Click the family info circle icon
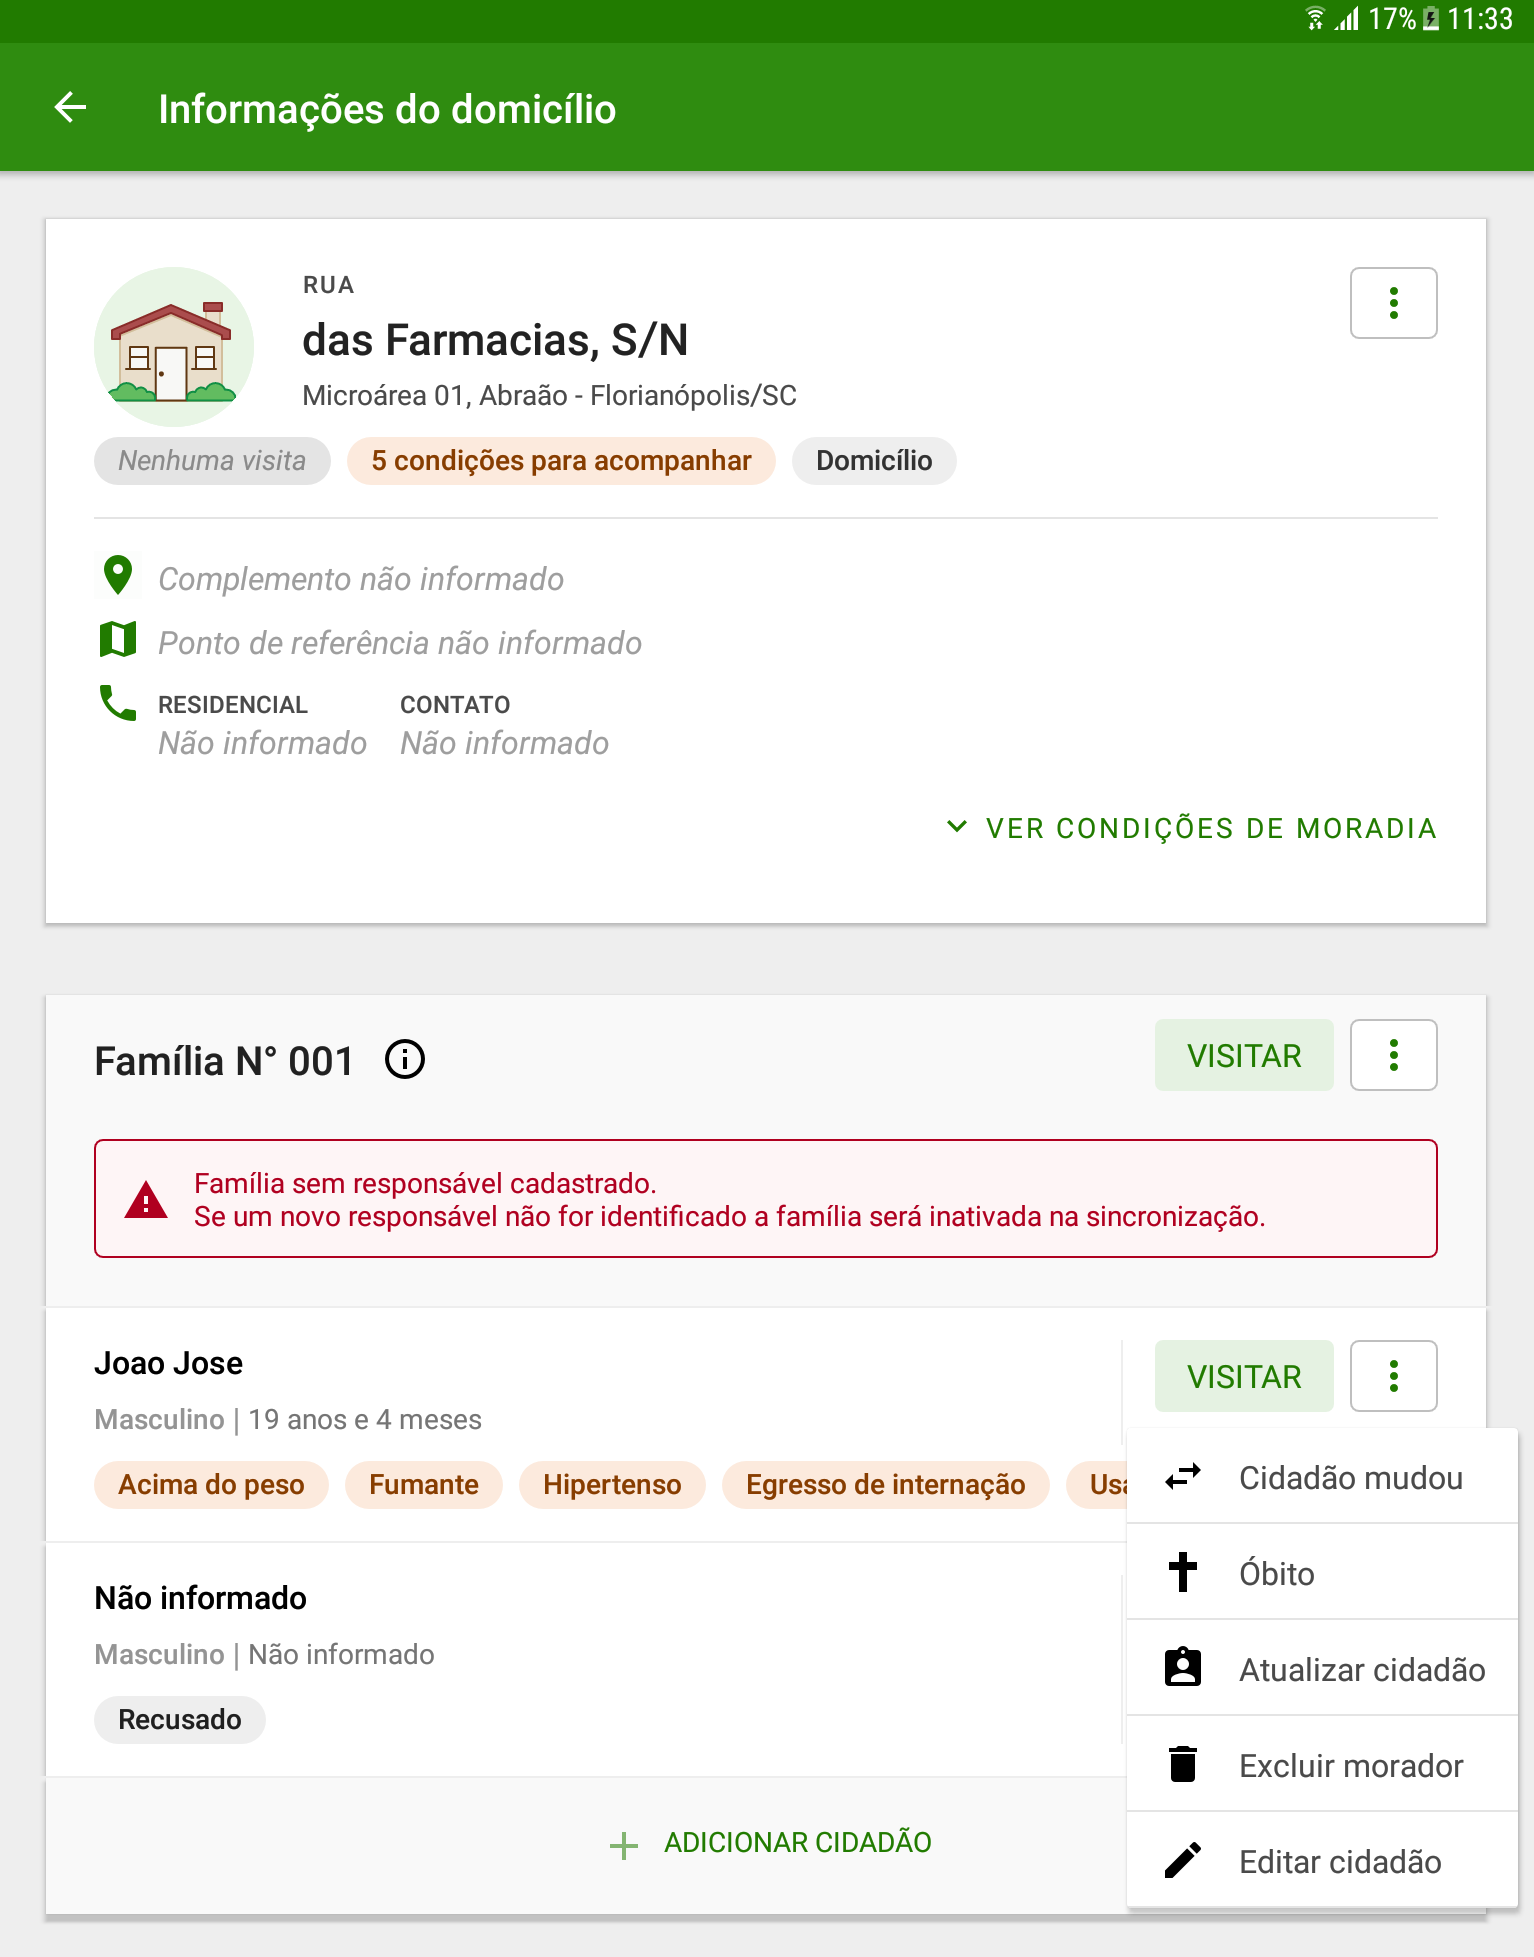Image resolution: width=1534 pixels, height=1957 pixels. coord(405,1059)
